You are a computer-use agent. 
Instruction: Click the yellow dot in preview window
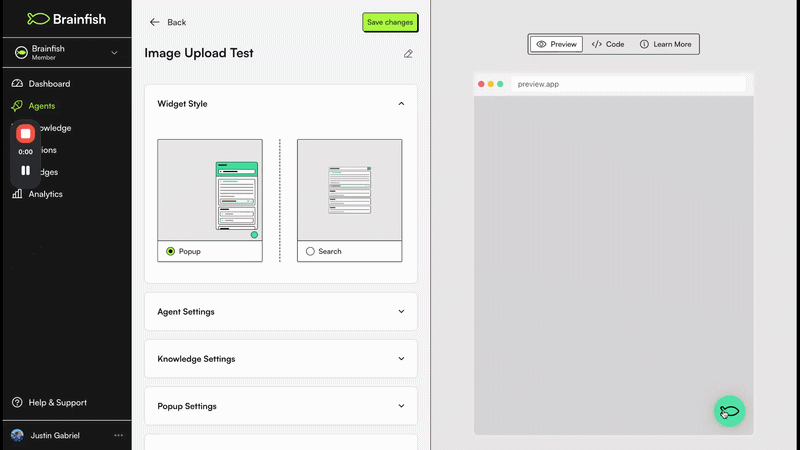point(491,84)
